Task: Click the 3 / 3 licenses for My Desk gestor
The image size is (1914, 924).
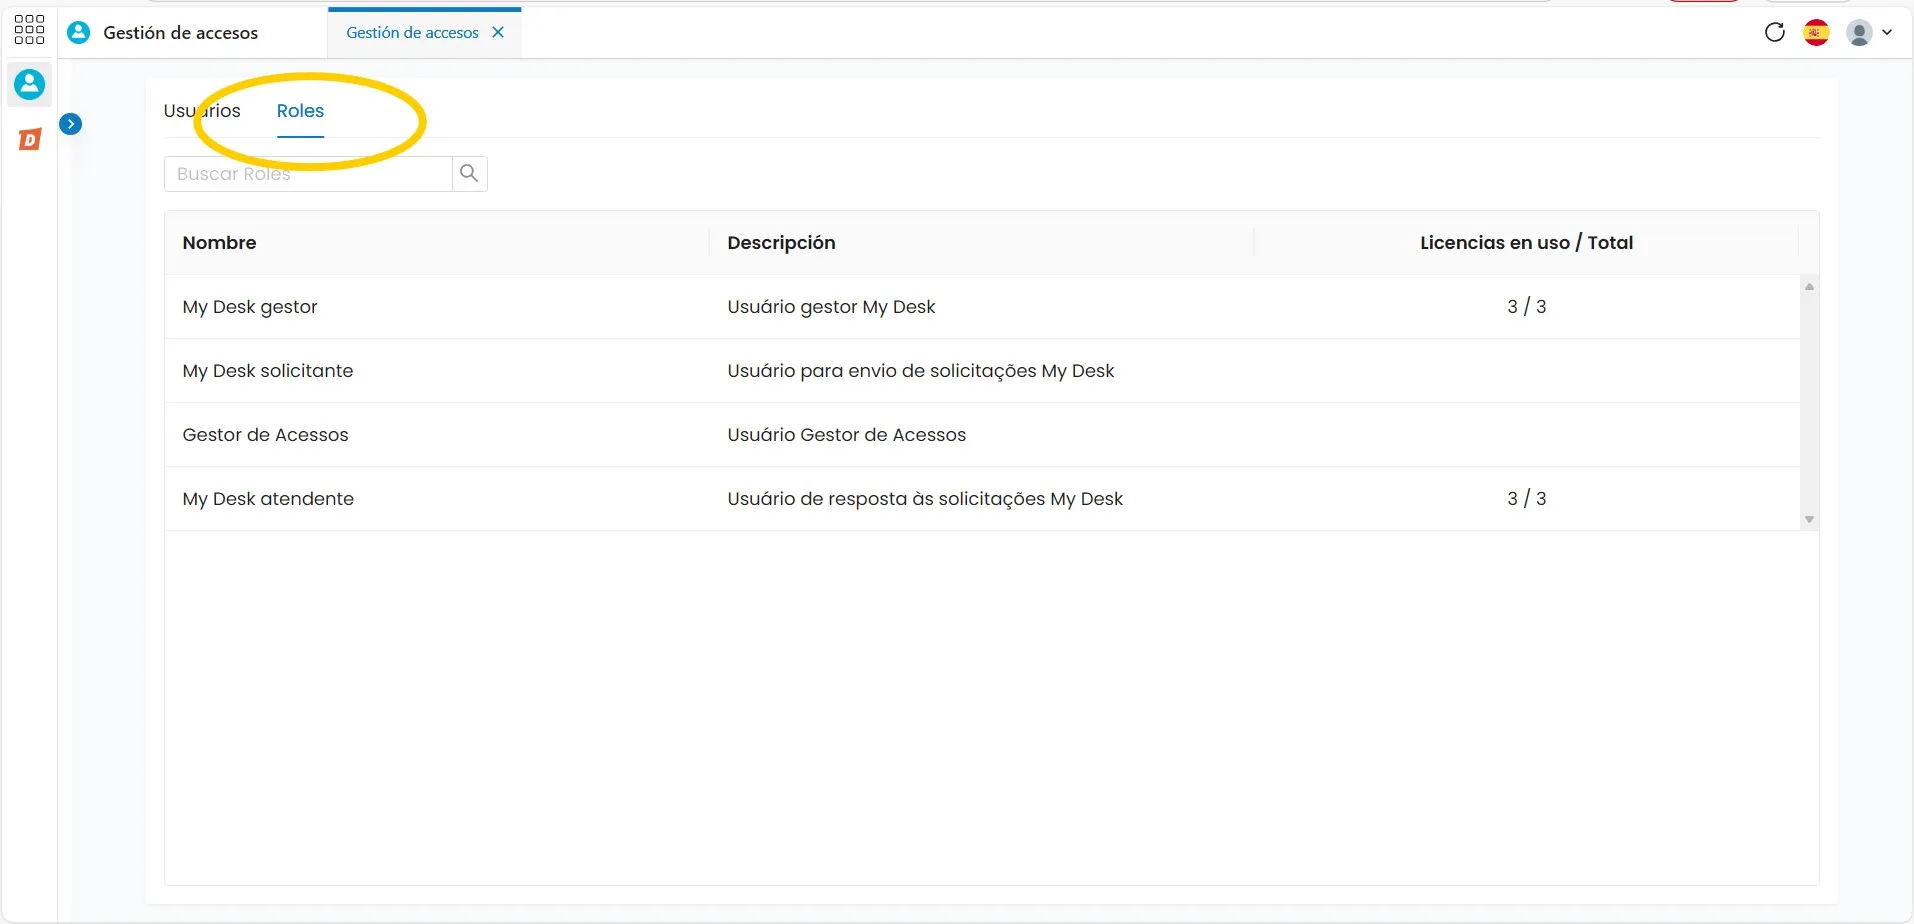Action: [1526, 307]
